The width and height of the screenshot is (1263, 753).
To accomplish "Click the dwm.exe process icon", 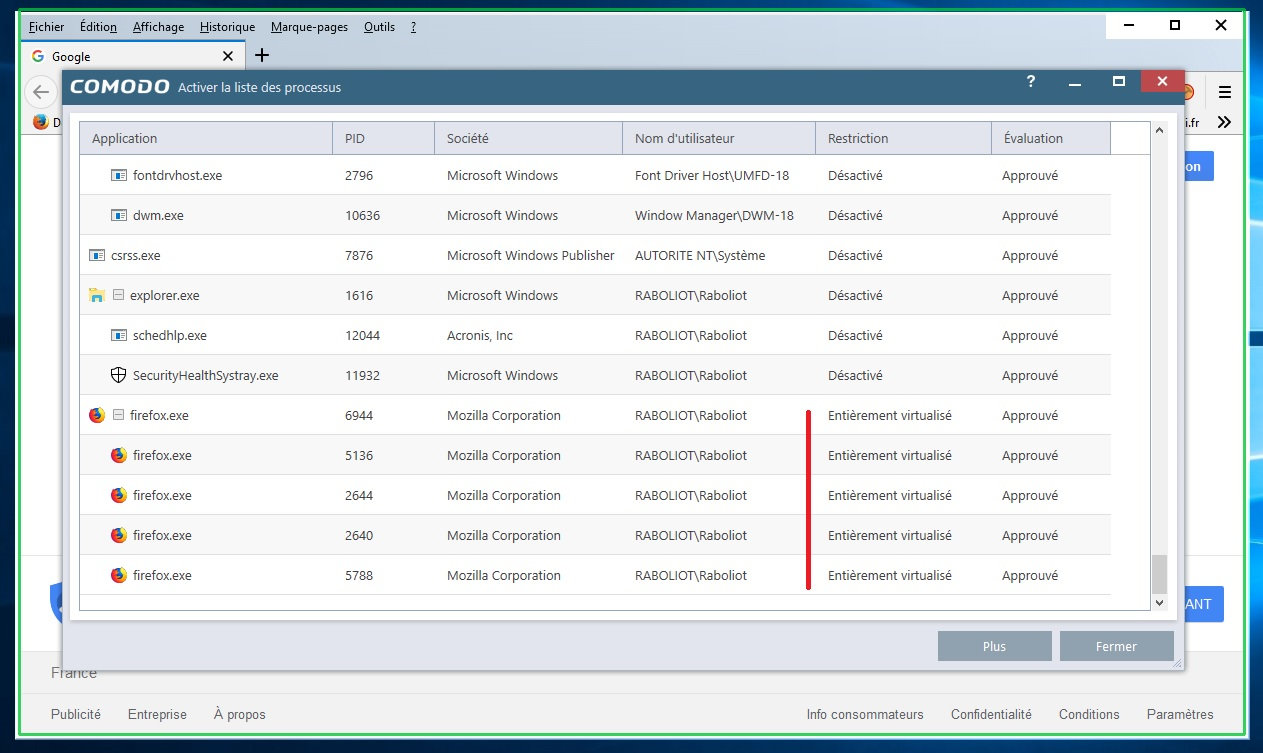I will tap(119, 215).
